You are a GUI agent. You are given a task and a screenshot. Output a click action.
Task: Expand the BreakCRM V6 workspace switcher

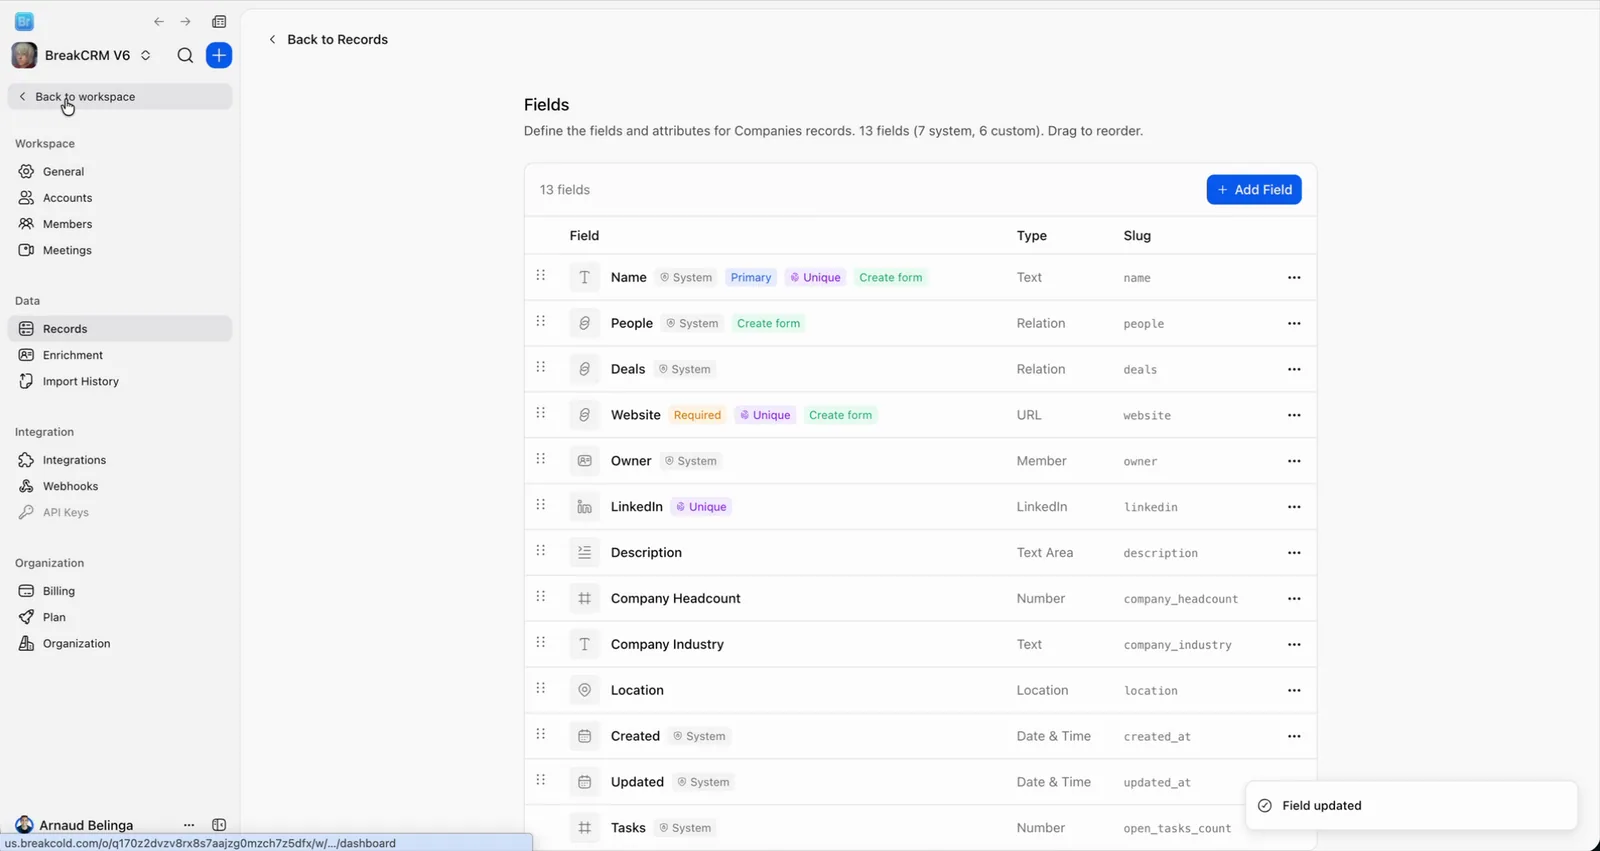[x=82, y=56]
